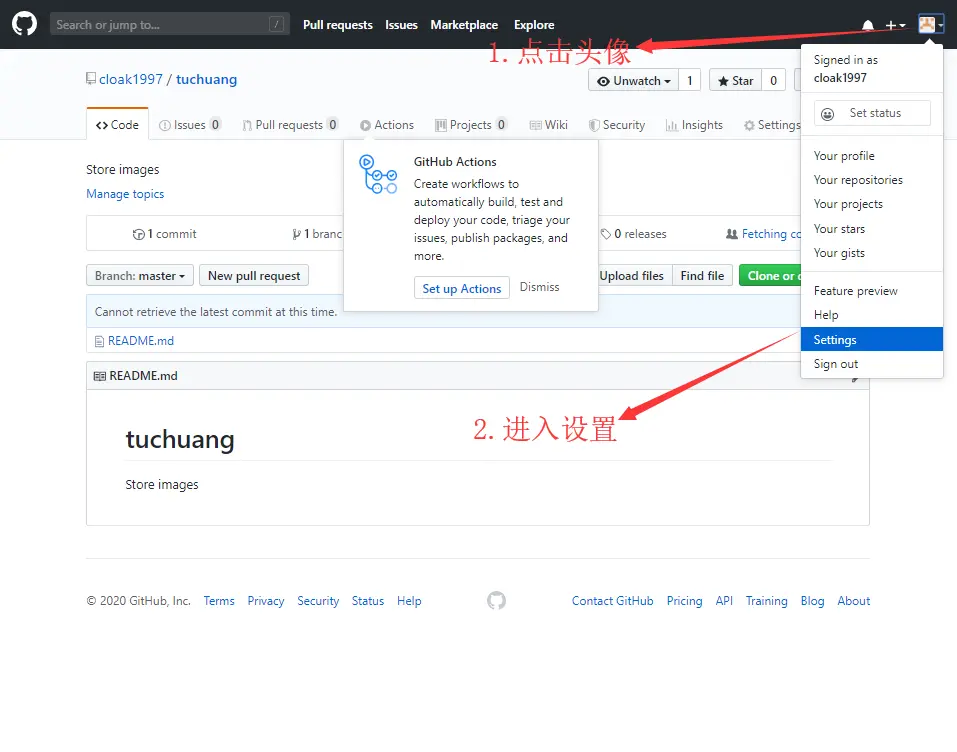Go to Marketplace in the header
This screenshot has height=752, width=957.
click(464, 25)
